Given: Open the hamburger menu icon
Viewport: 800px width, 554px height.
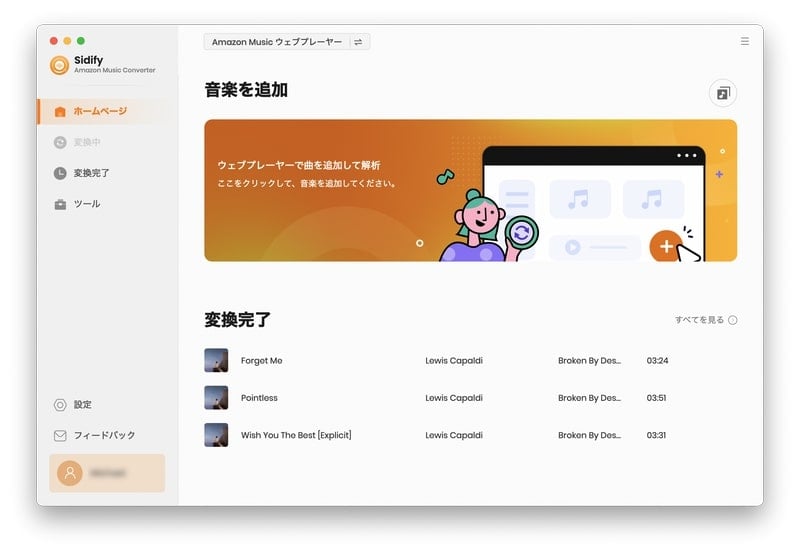Looking at the screenshot, I should point(744,41).
